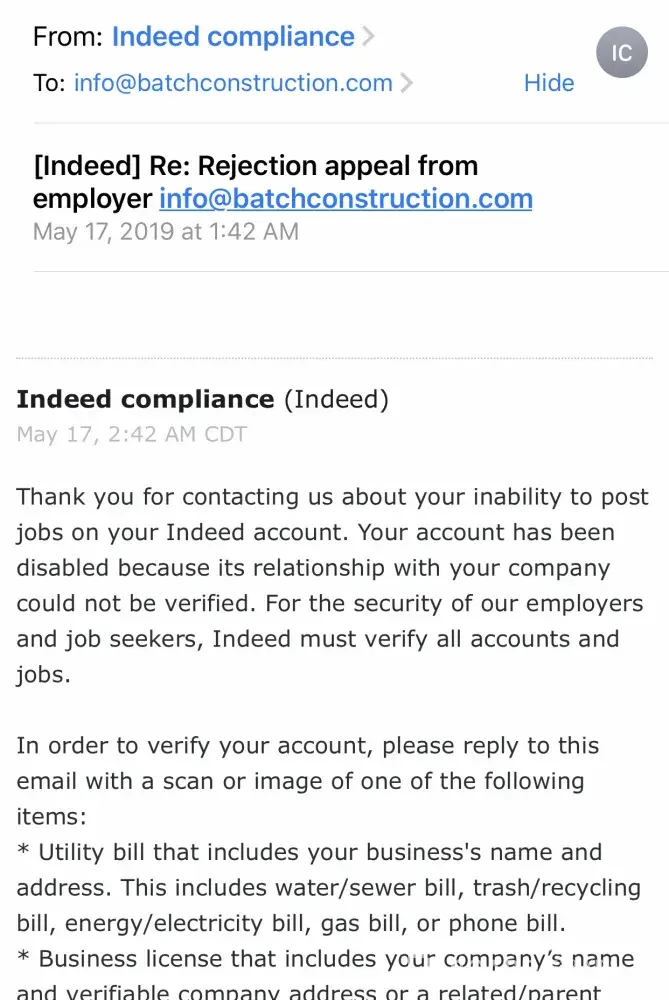Hide the message header details
The height and width of the screenshot is (1000, 669).
pos(548,83)
